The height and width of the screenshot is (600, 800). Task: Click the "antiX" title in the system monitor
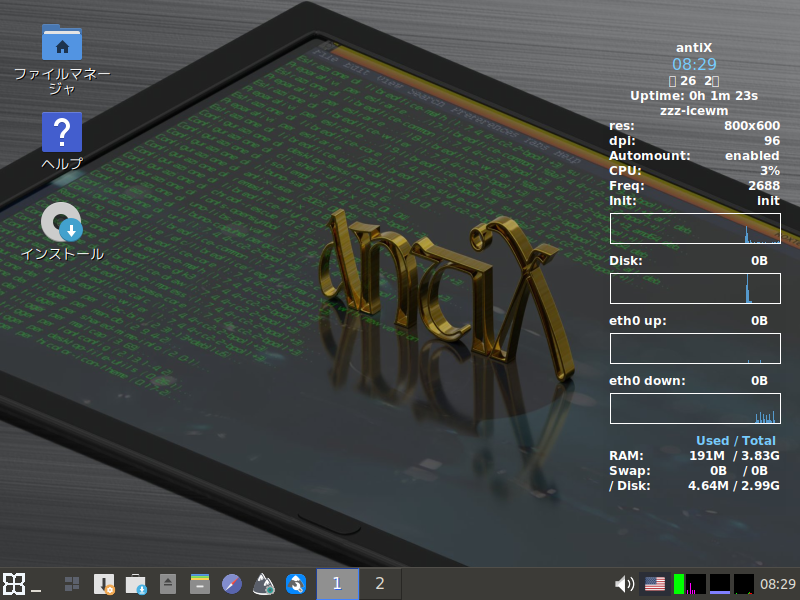point(694,47)
